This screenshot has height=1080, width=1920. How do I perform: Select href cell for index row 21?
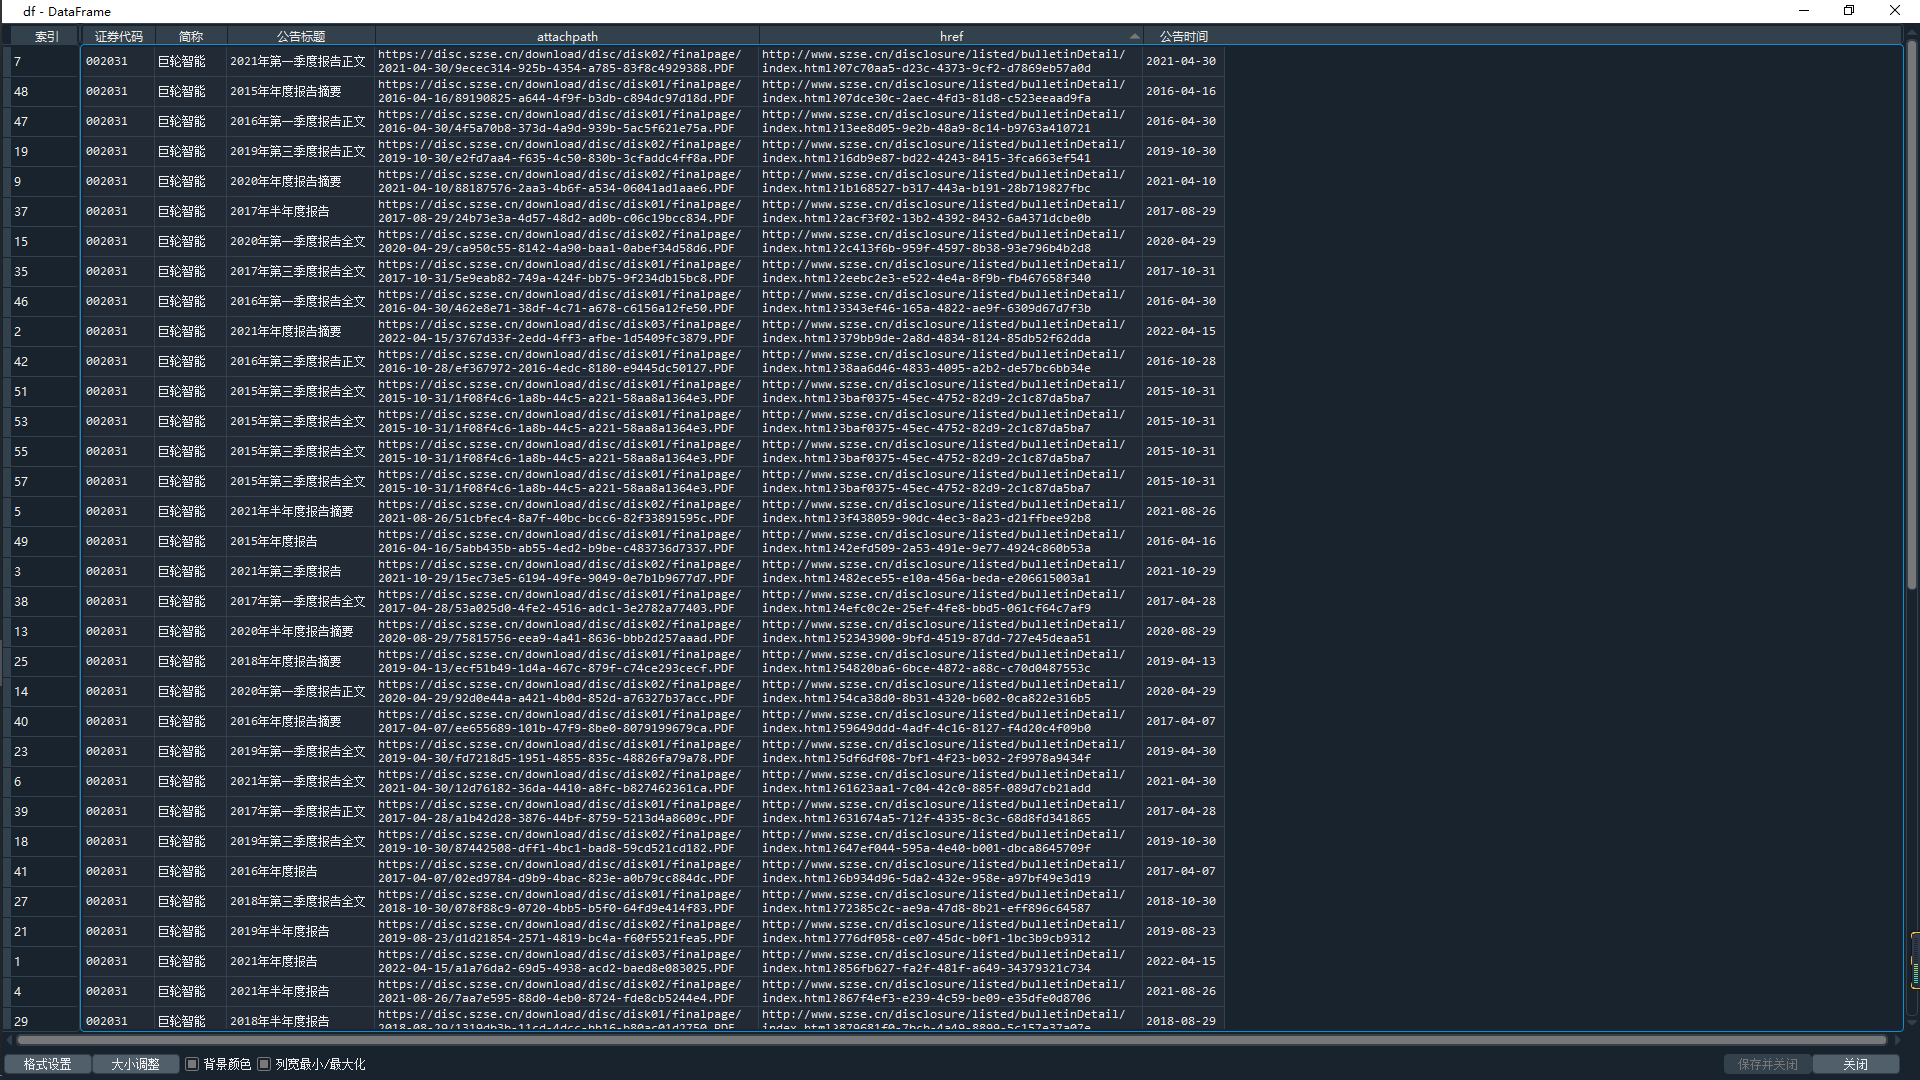click(951, 931)
